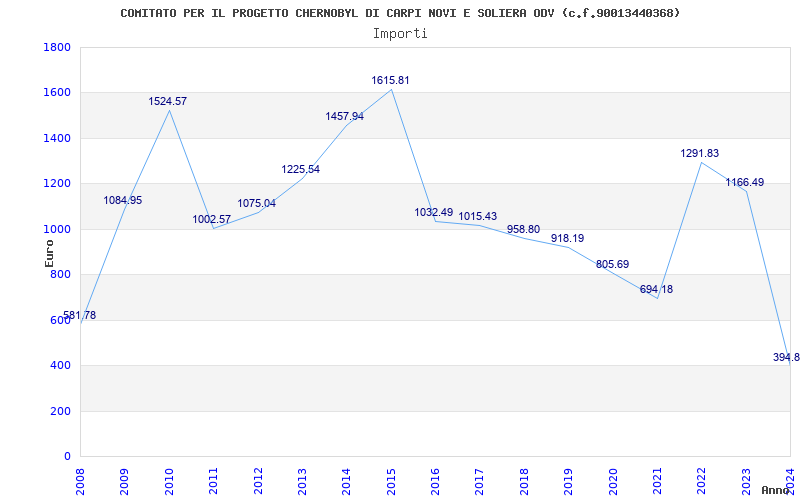The image size is (800, 500).
Task: Click the 1084.95 data label
Action: 123,201
